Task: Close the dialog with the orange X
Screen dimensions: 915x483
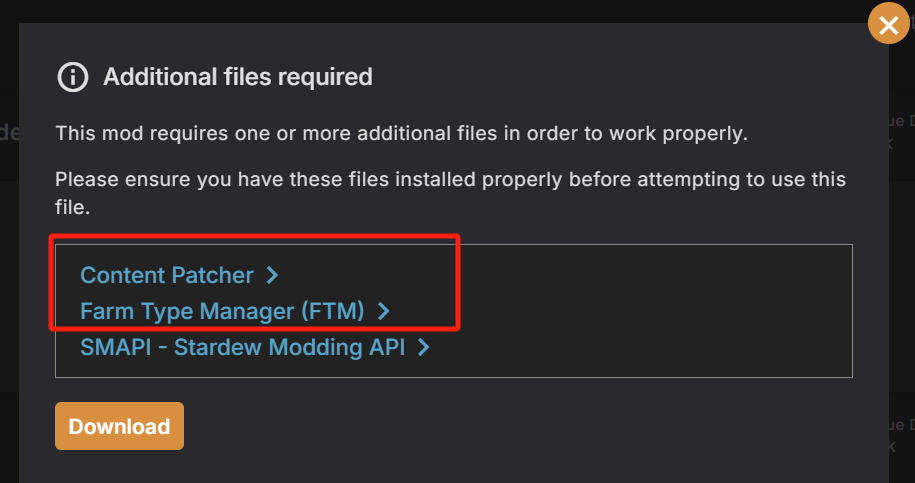Action: tap(888, 24)
